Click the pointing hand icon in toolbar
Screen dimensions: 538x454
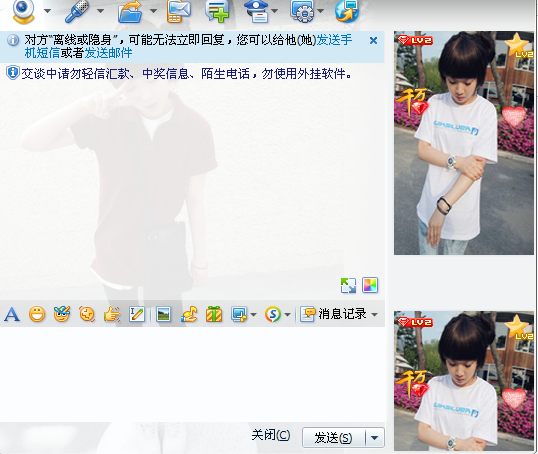(112, 314)
